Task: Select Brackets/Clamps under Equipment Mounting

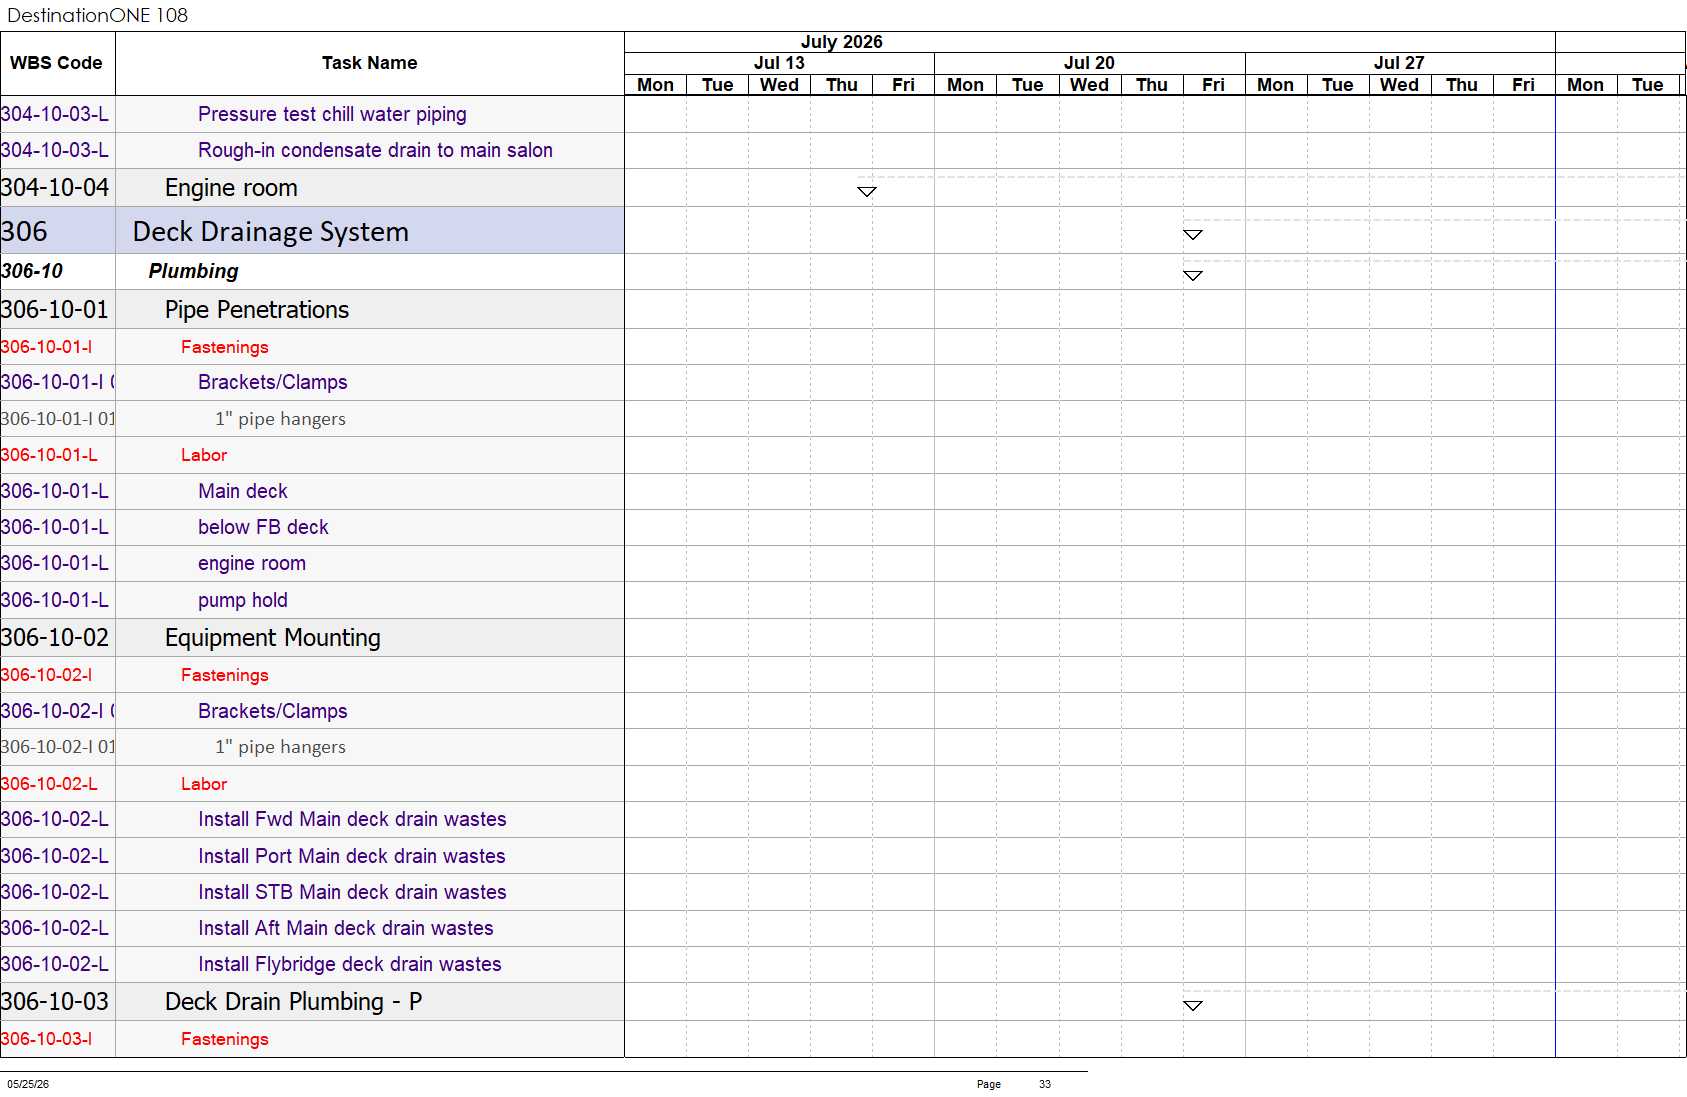Action: point(273,711)
